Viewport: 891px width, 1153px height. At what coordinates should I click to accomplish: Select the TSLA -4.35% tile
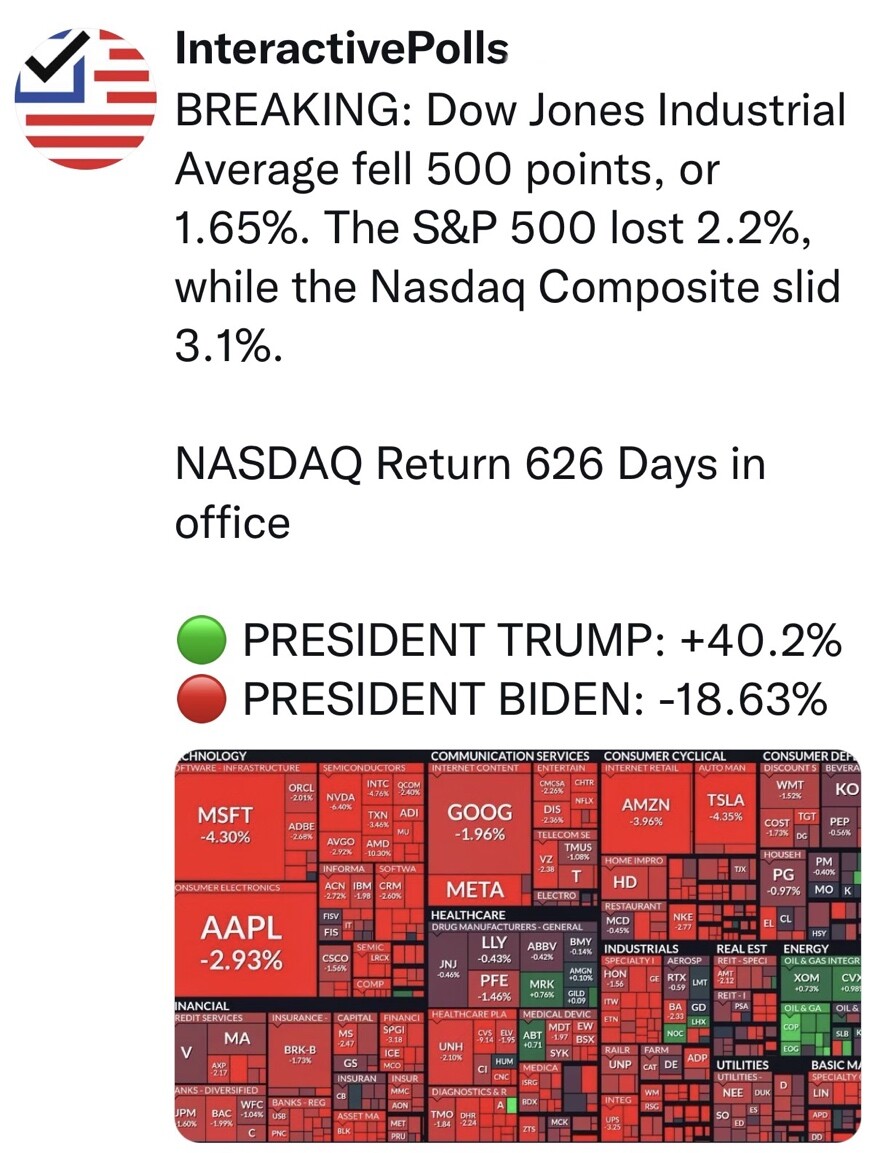pyautogui.click(x=726, y=808)
